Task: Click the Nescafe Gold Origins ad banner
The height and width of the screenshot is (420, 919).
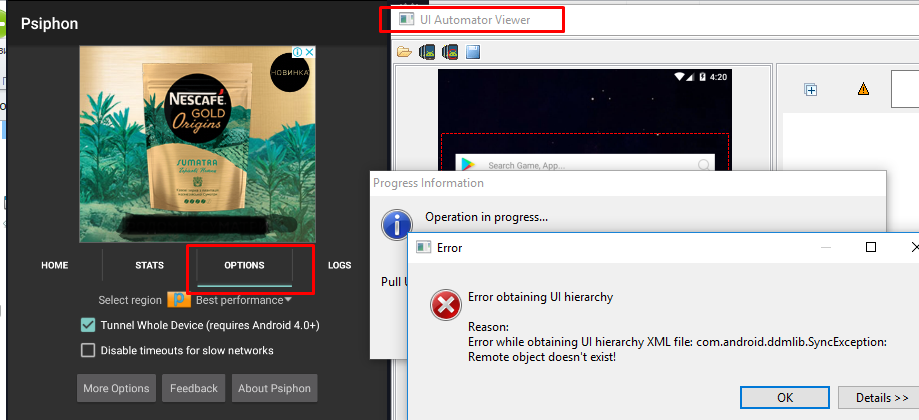Action: coord(198,145)
